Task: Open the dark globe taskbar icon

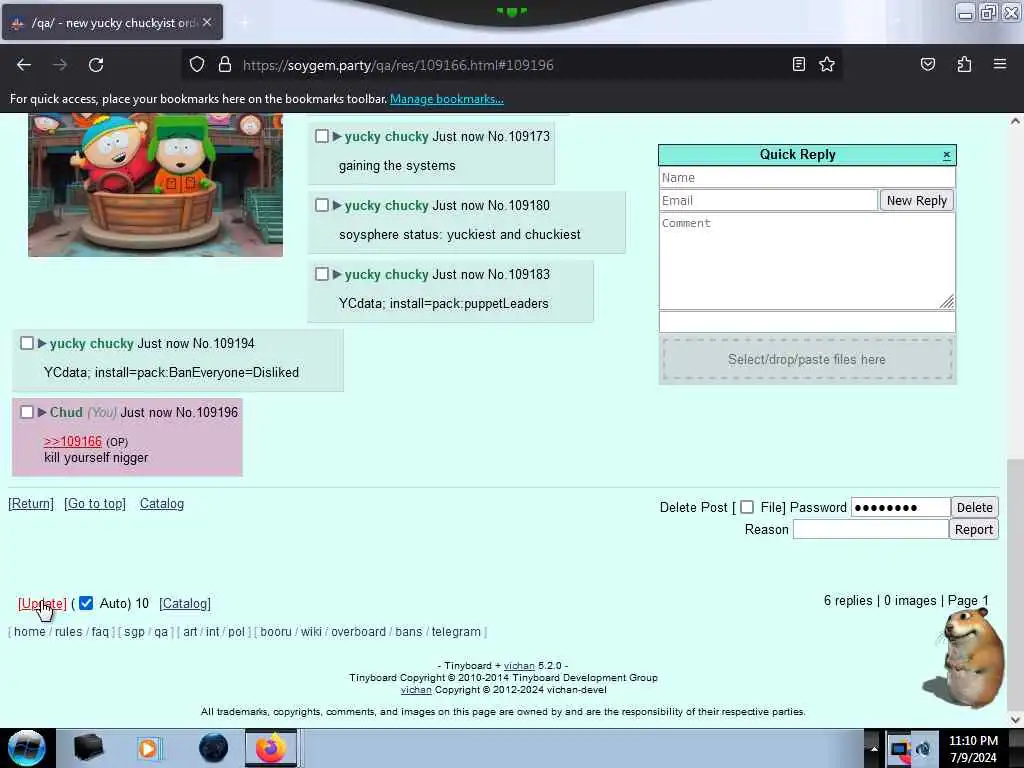Action: (213, 748)
